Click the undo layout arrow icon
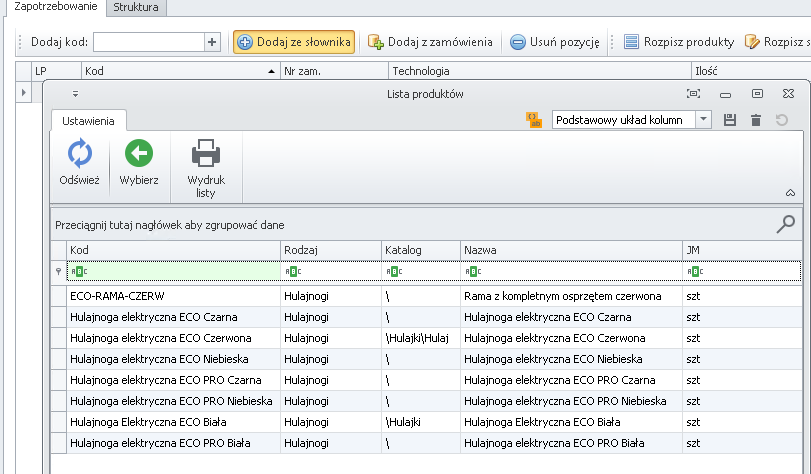The height and width of the screenshot is (474, 811). point(782,120)
